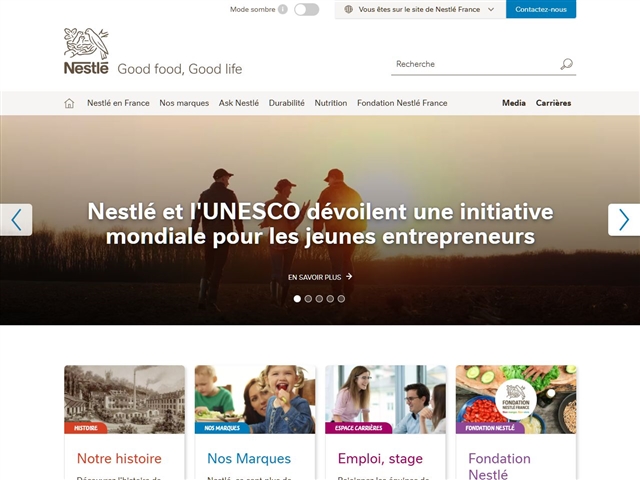Select the fifth carousel dot

pyautogui.click(x=341, y=299)
